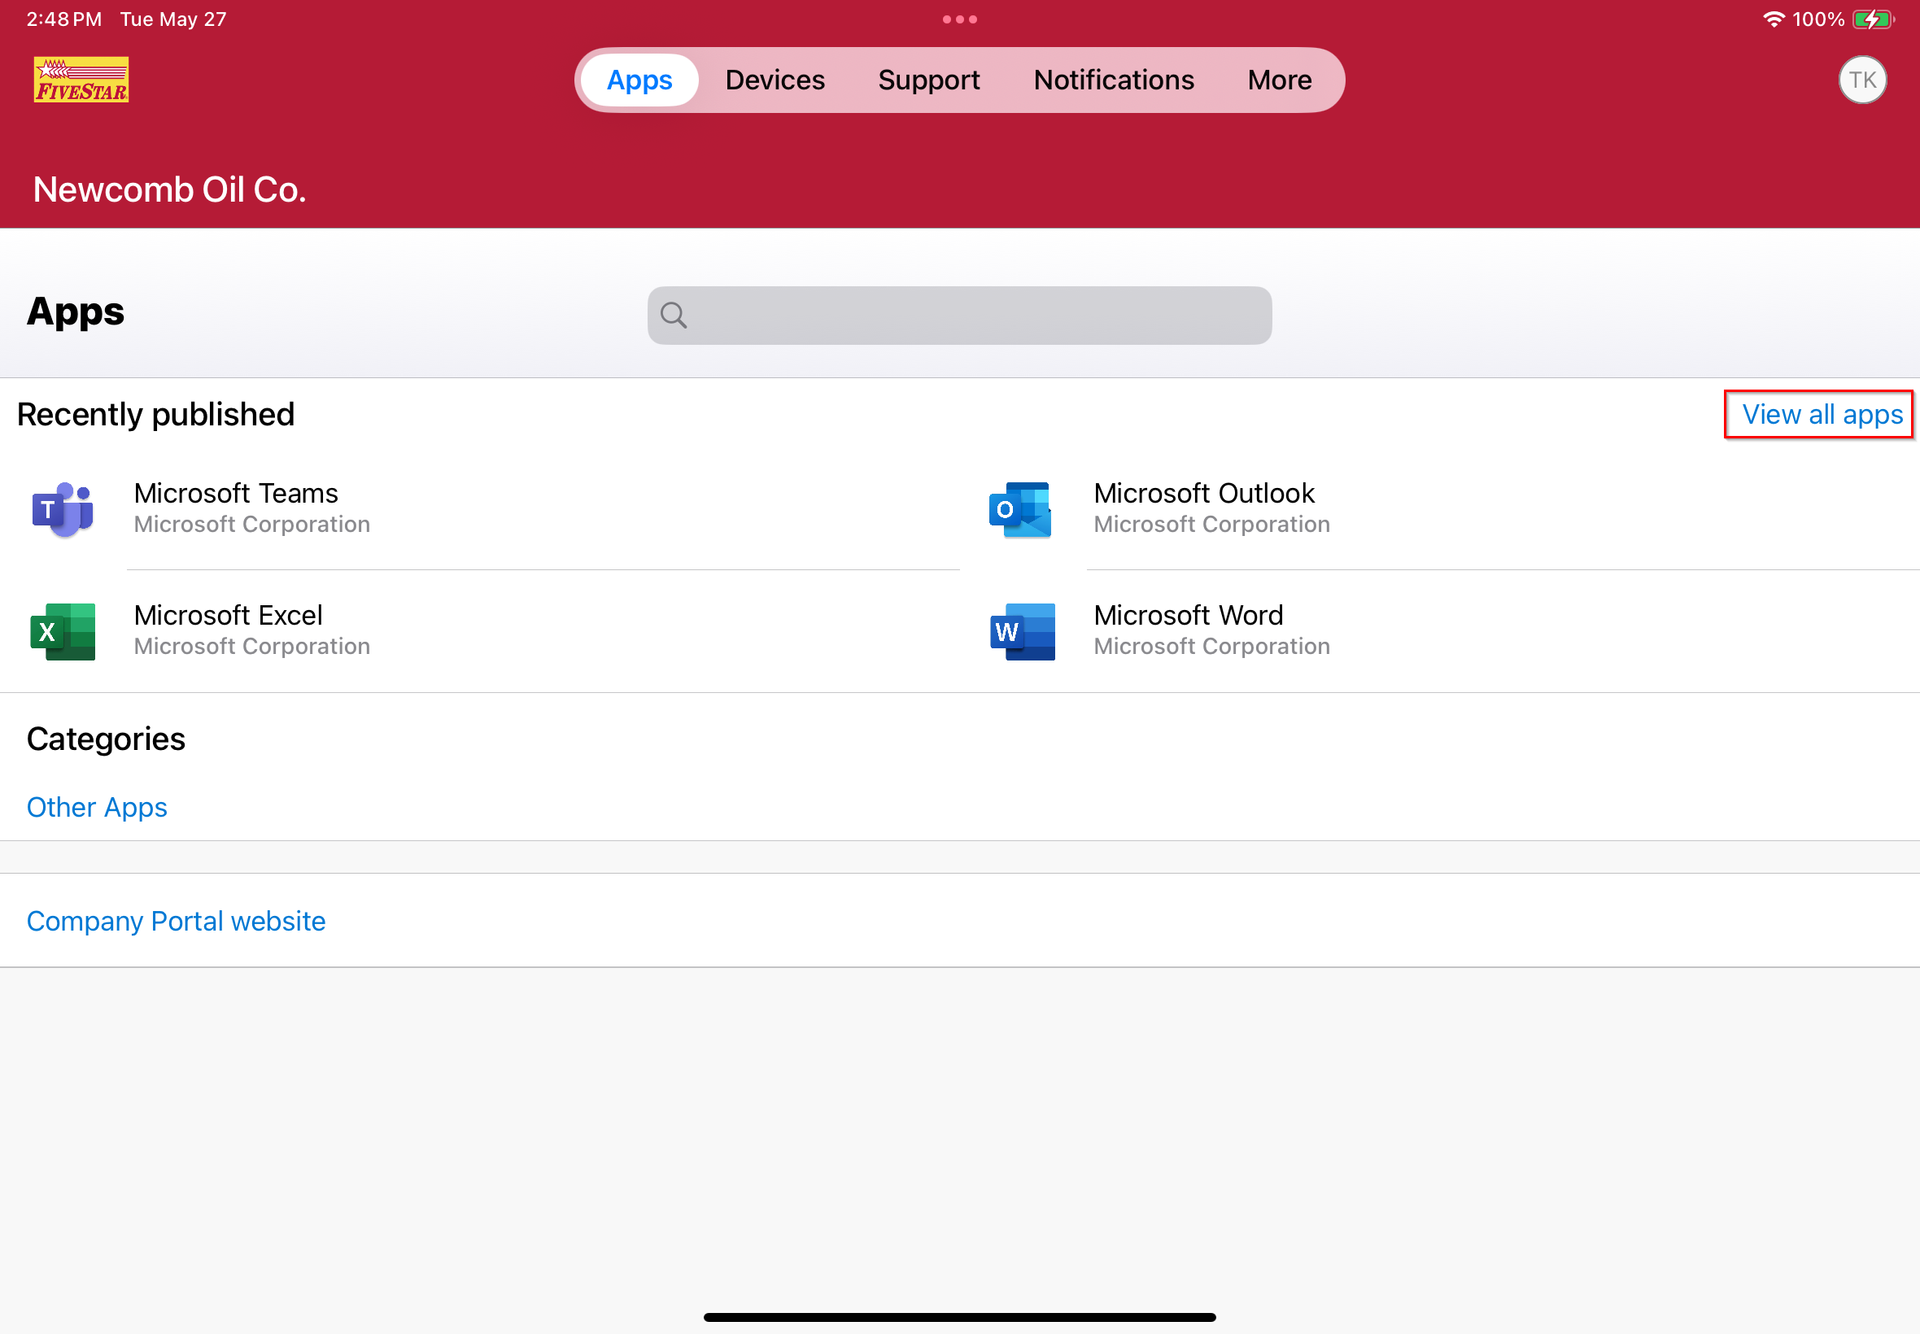Open the Company Portal website link
1920x1334 pixels.
176,921
